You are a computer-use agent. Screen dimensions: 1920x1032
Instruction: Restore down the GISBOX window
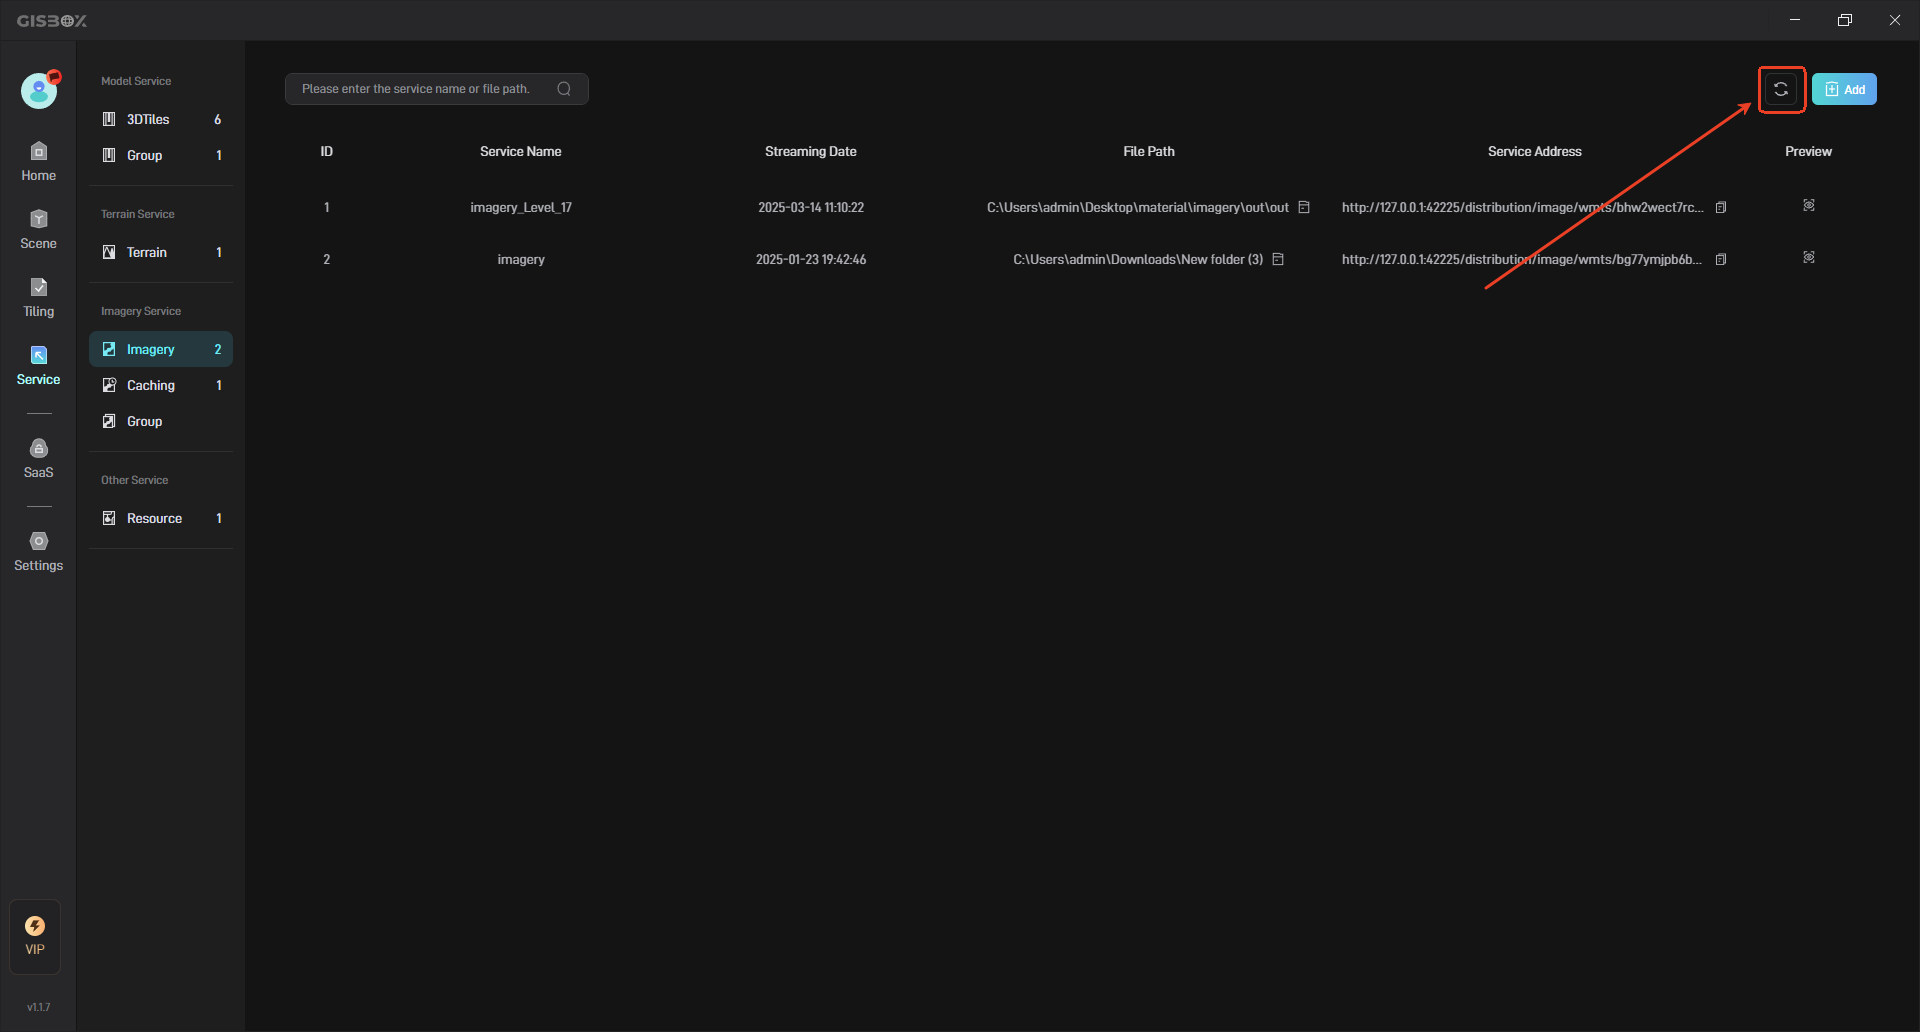(x=1845, y=20)
